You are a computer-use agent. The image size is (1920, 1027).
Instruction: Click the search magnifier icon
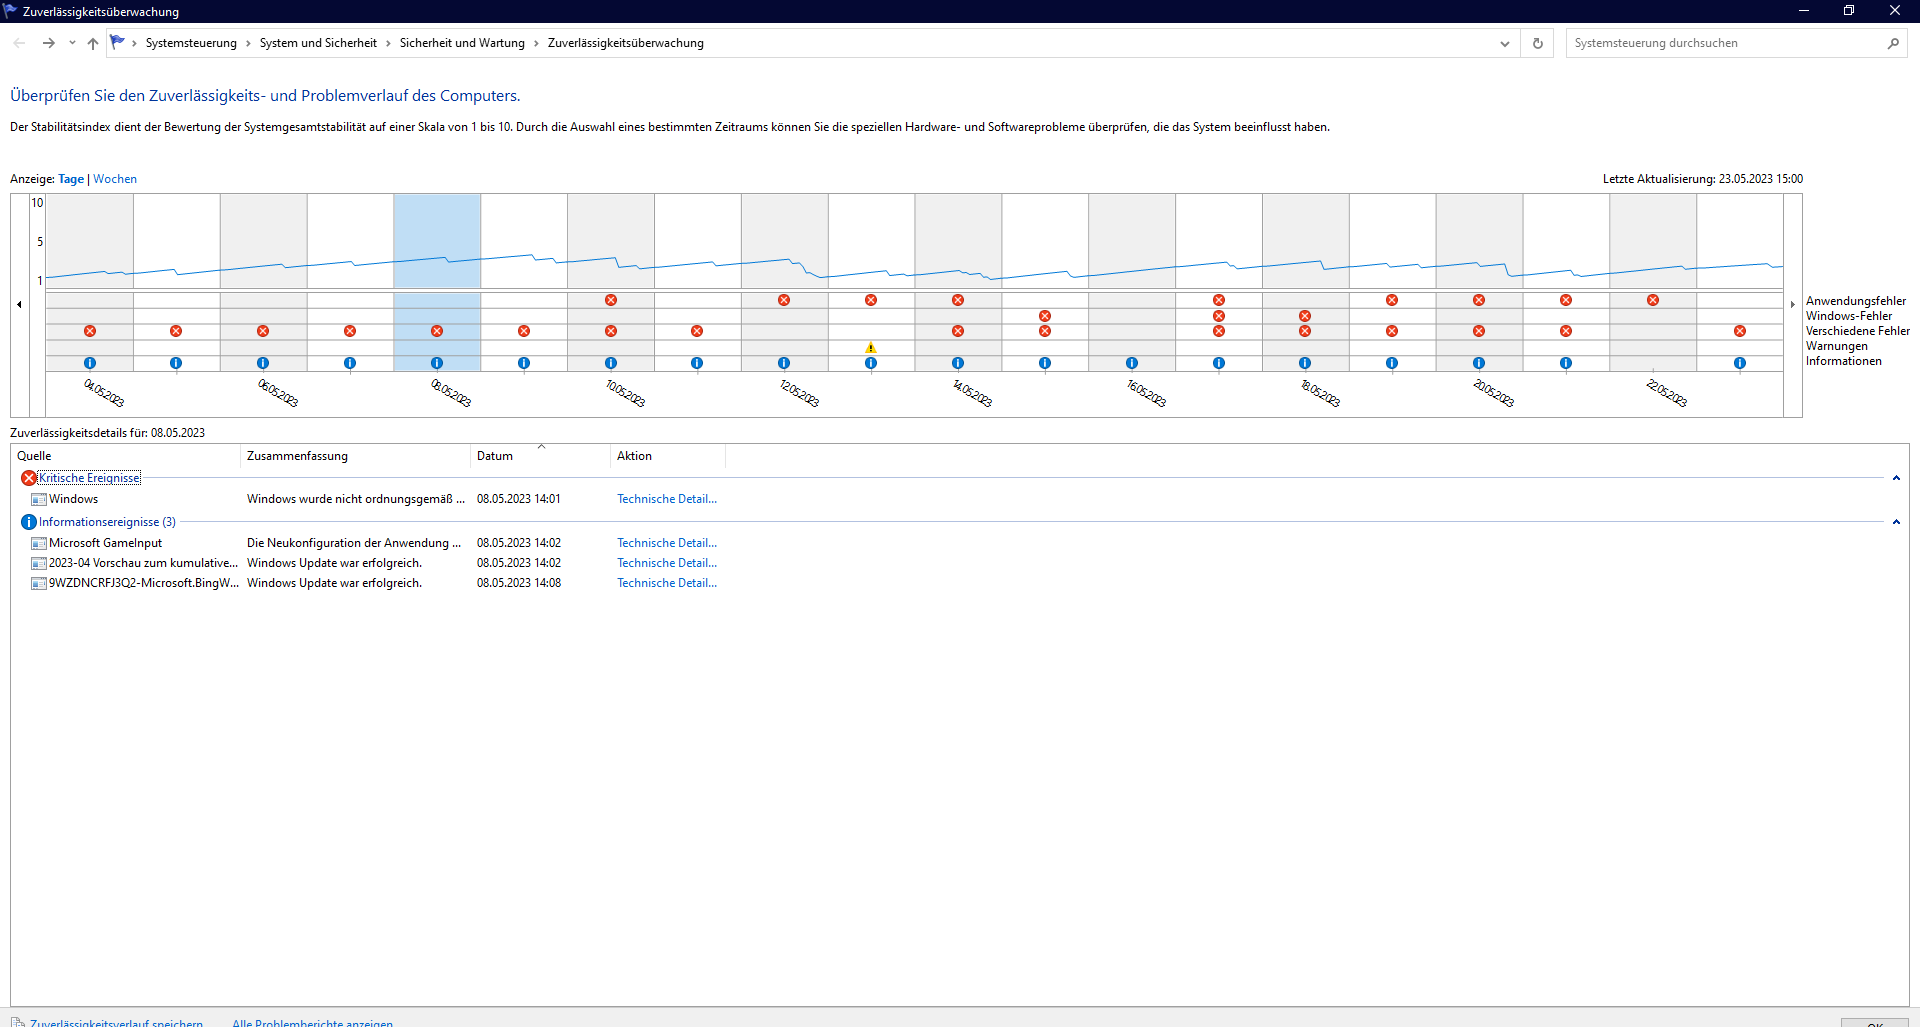point(1893,43)
